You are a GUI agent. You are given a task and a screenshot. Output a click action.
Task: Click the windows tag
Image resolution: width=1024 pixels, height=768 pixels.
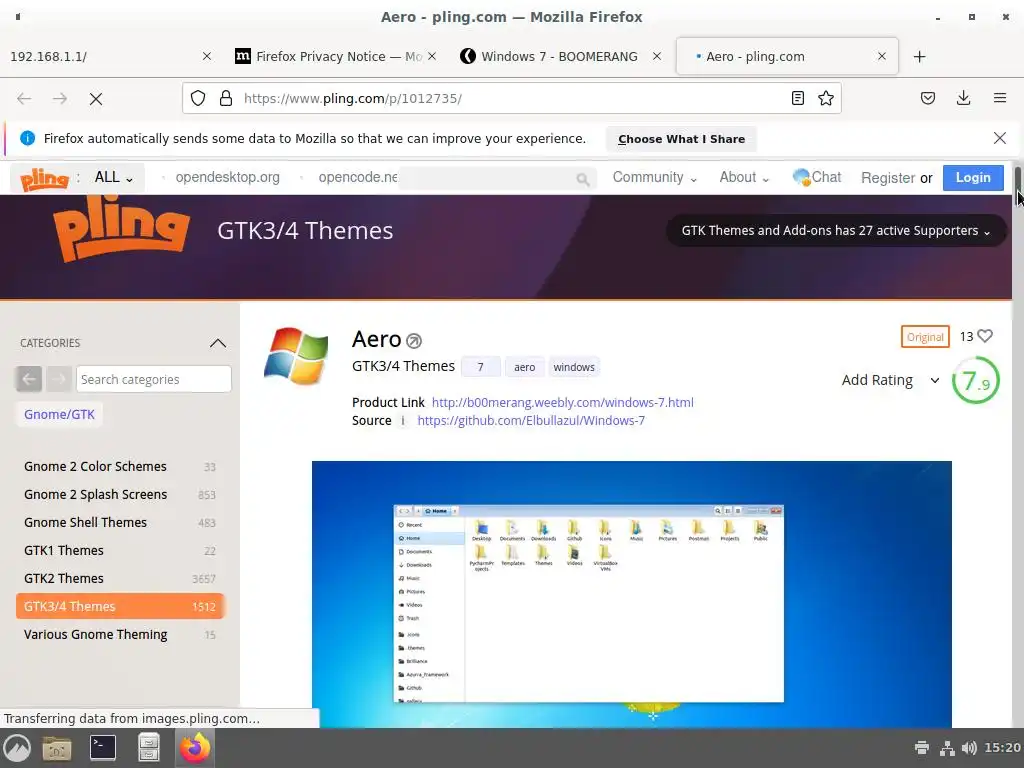[x=574, y=367]
